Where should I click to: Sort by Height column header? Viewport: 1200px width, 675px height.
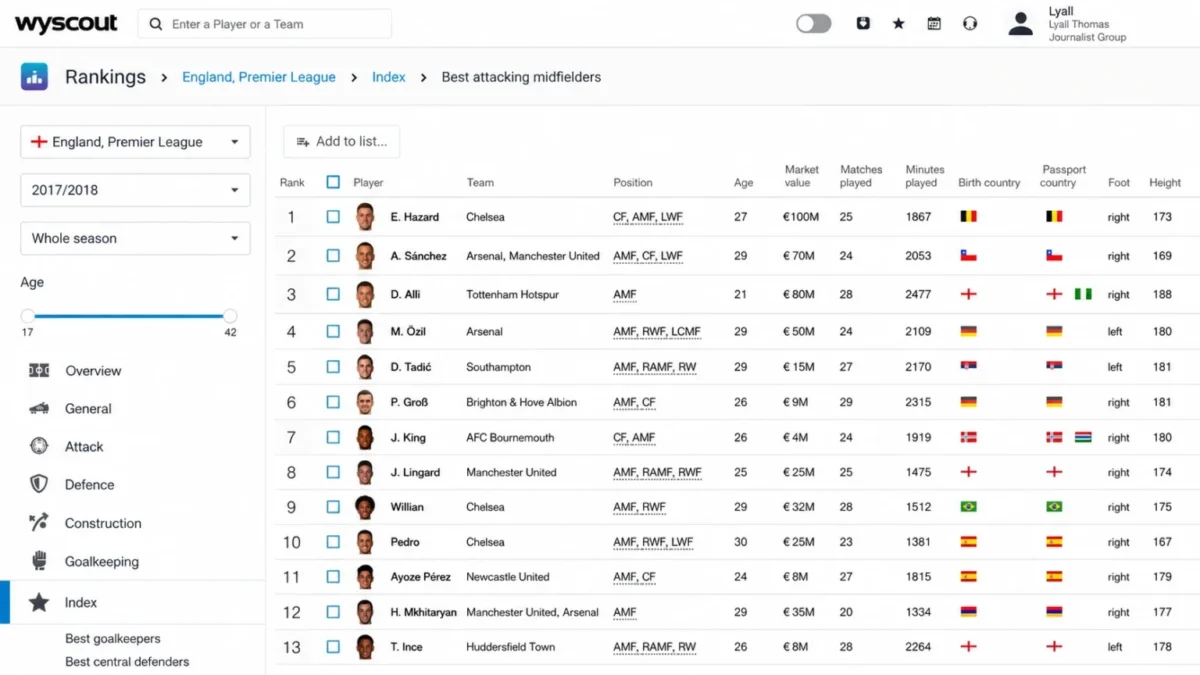click(1165, 183)
